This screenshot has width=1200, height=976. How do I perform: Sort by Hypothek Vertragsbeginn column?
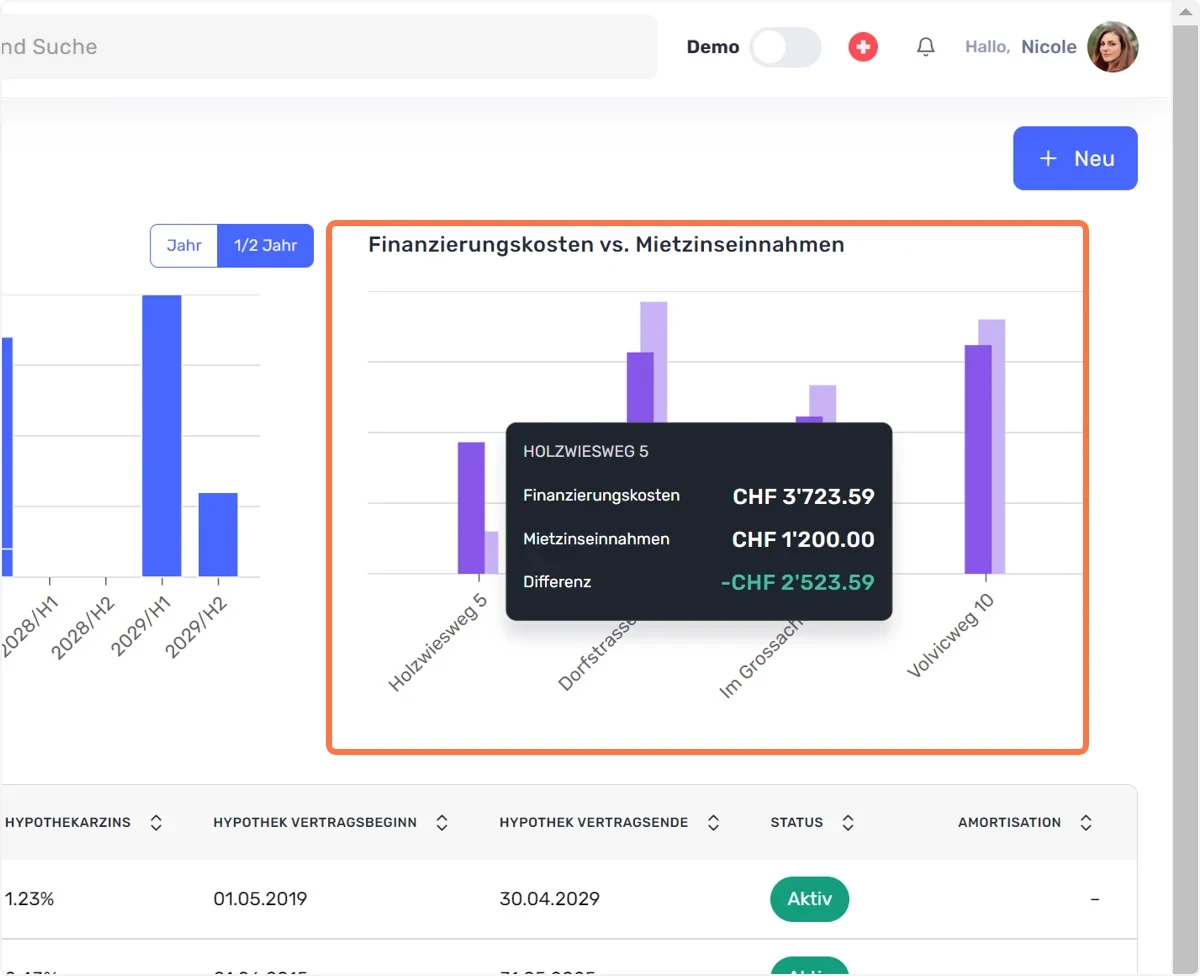pos(442,822)
